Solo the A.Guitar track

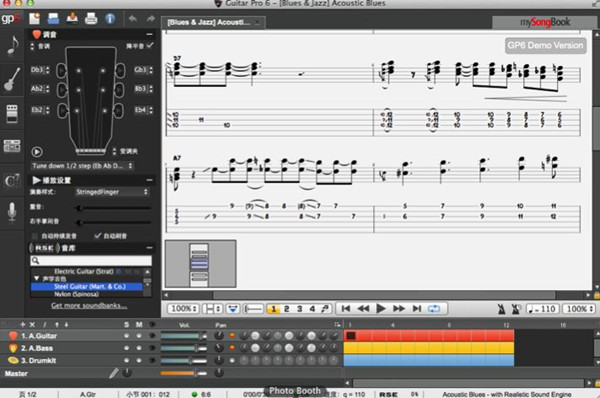[126, 336]
